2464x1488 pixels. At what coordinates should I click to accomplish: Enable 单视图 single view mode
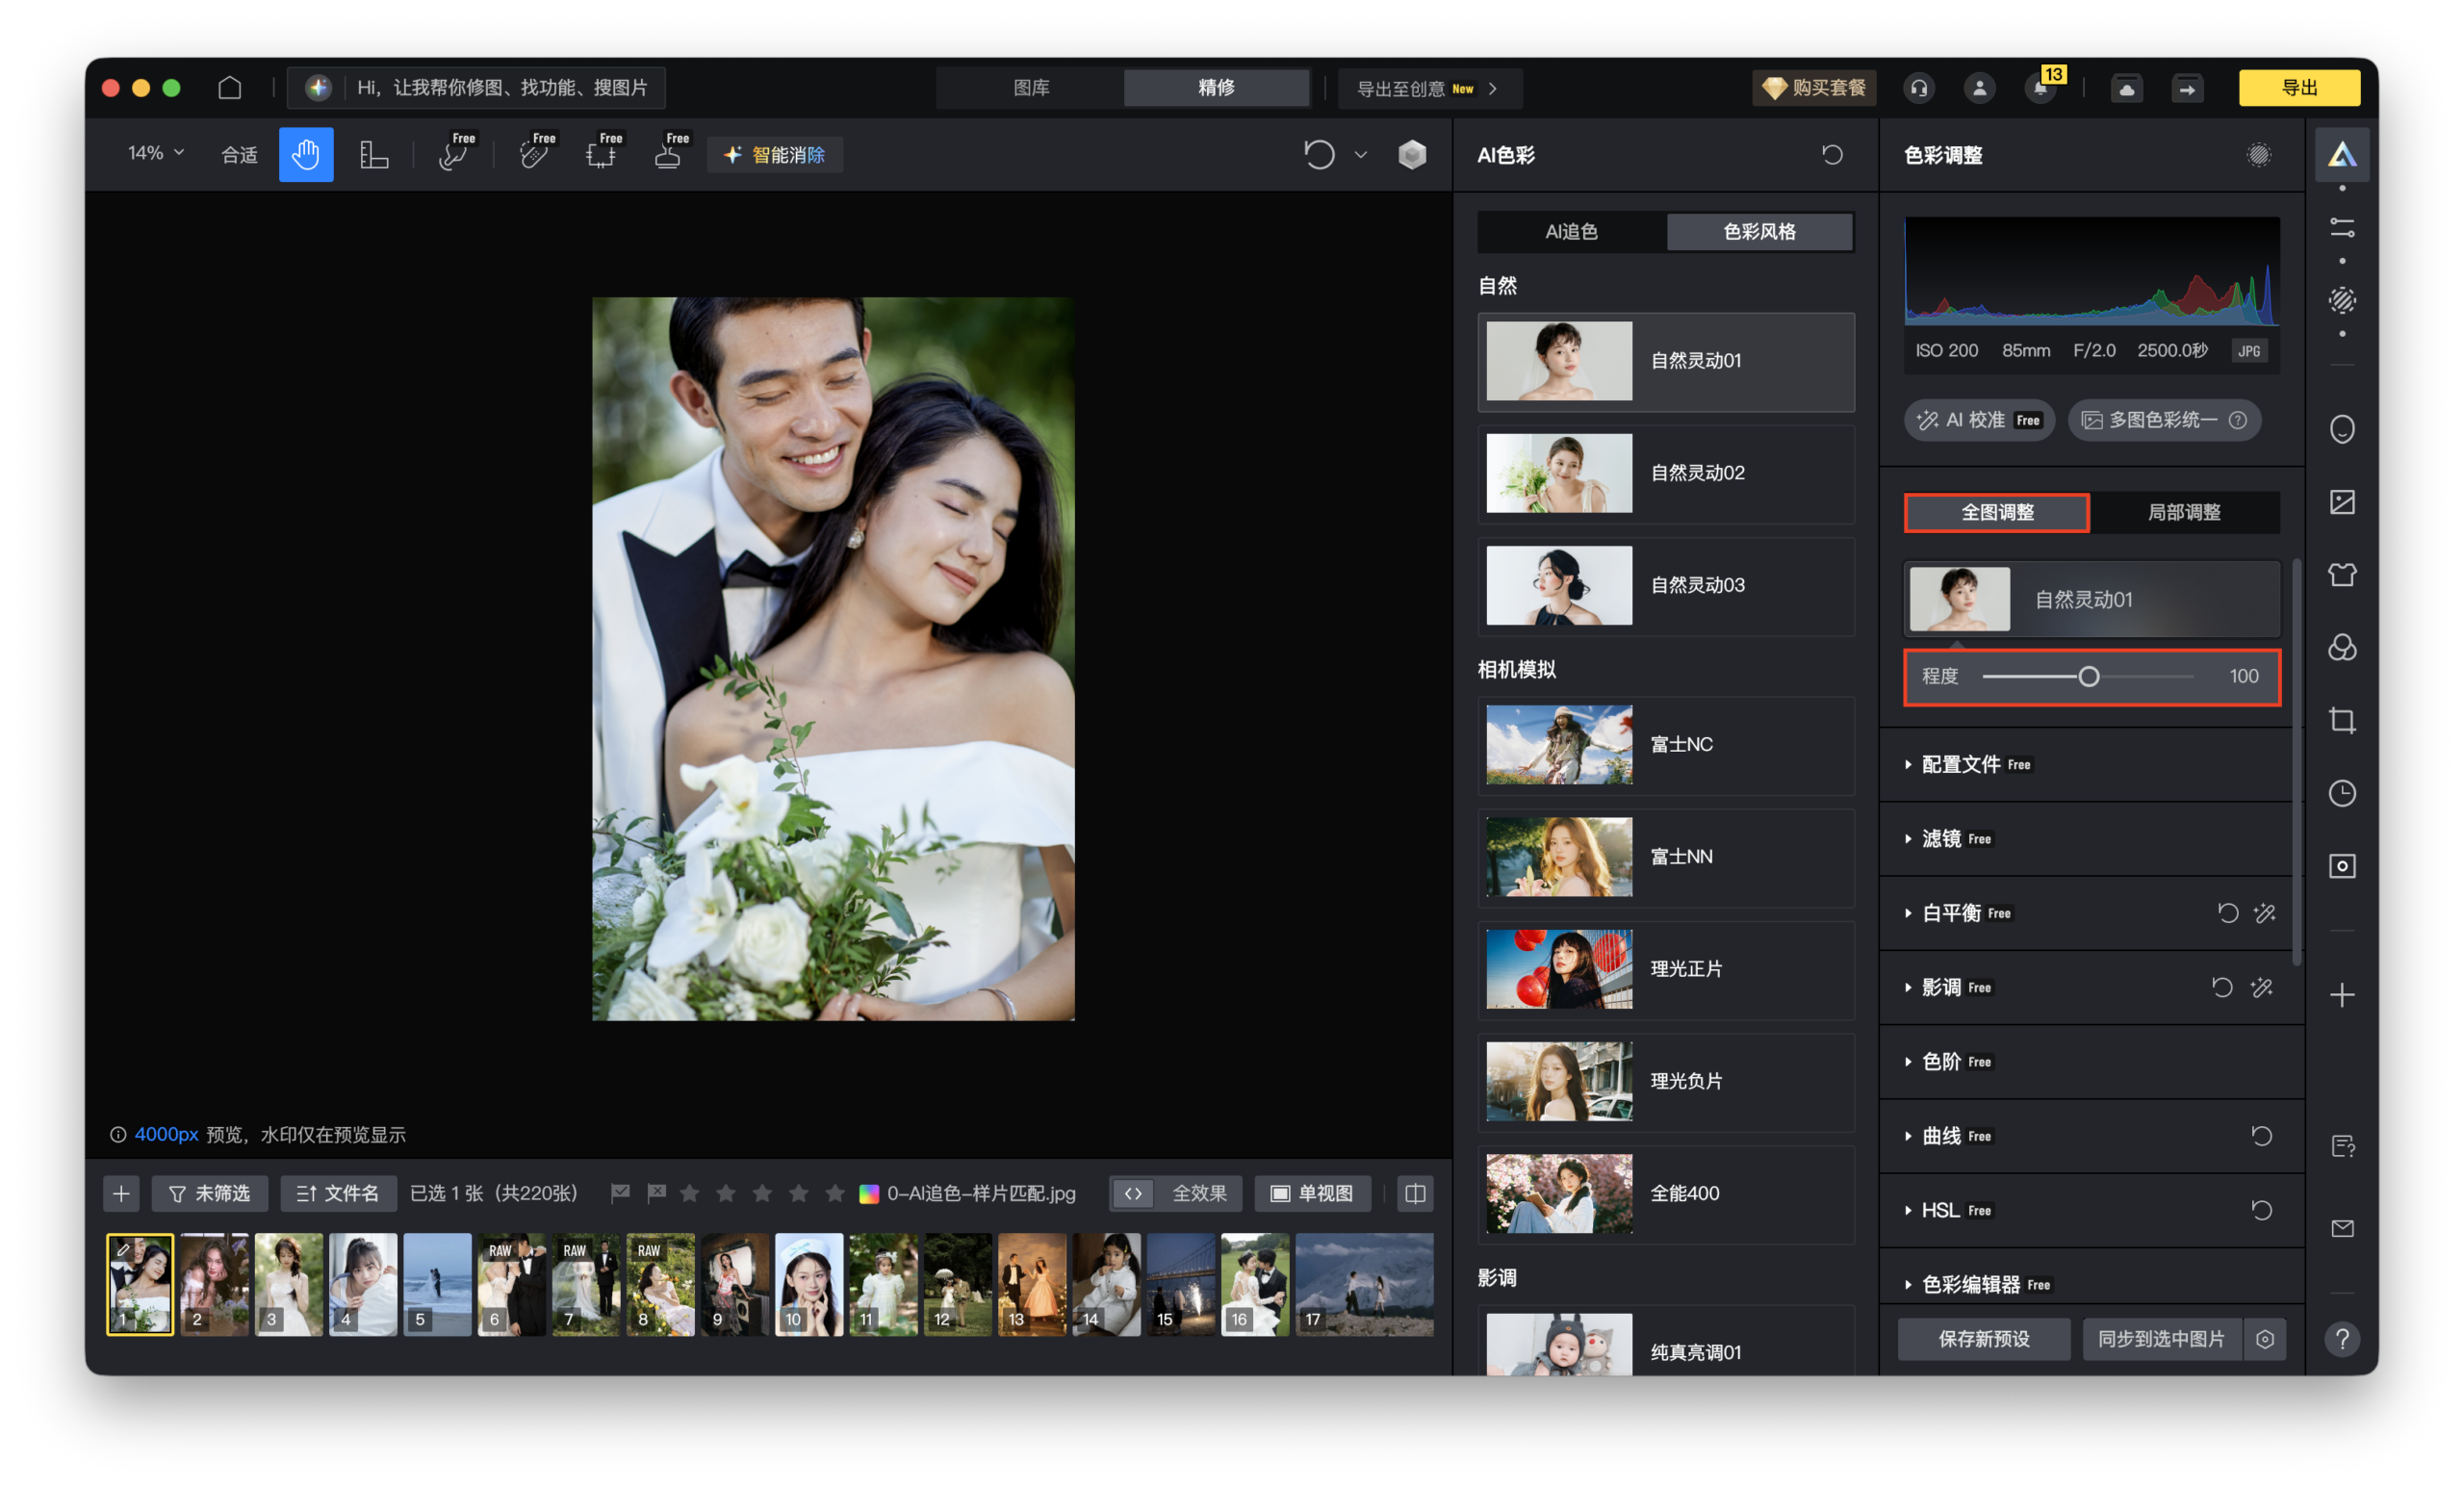[1313, 1193]
